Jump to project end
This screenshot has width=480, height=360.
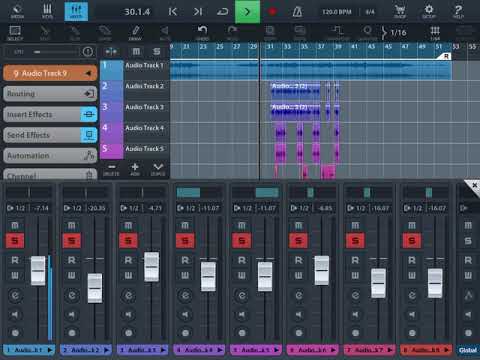click(x=198, y=12)
